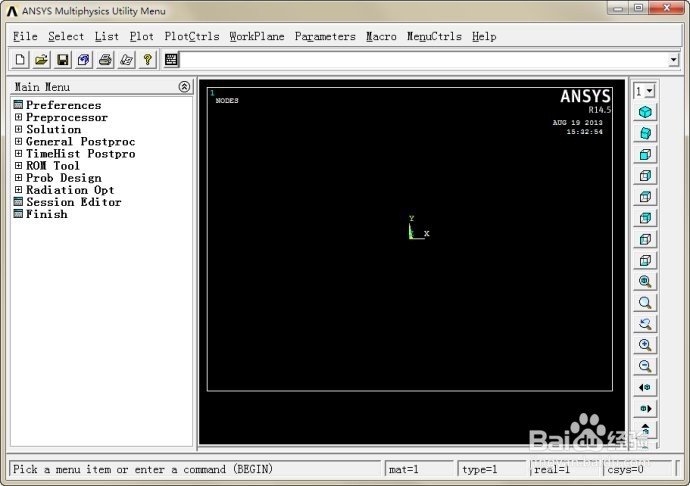690x486 pixels.
Task: Click into the command input field
Action: pyautogui.click(x=425, y=60)
